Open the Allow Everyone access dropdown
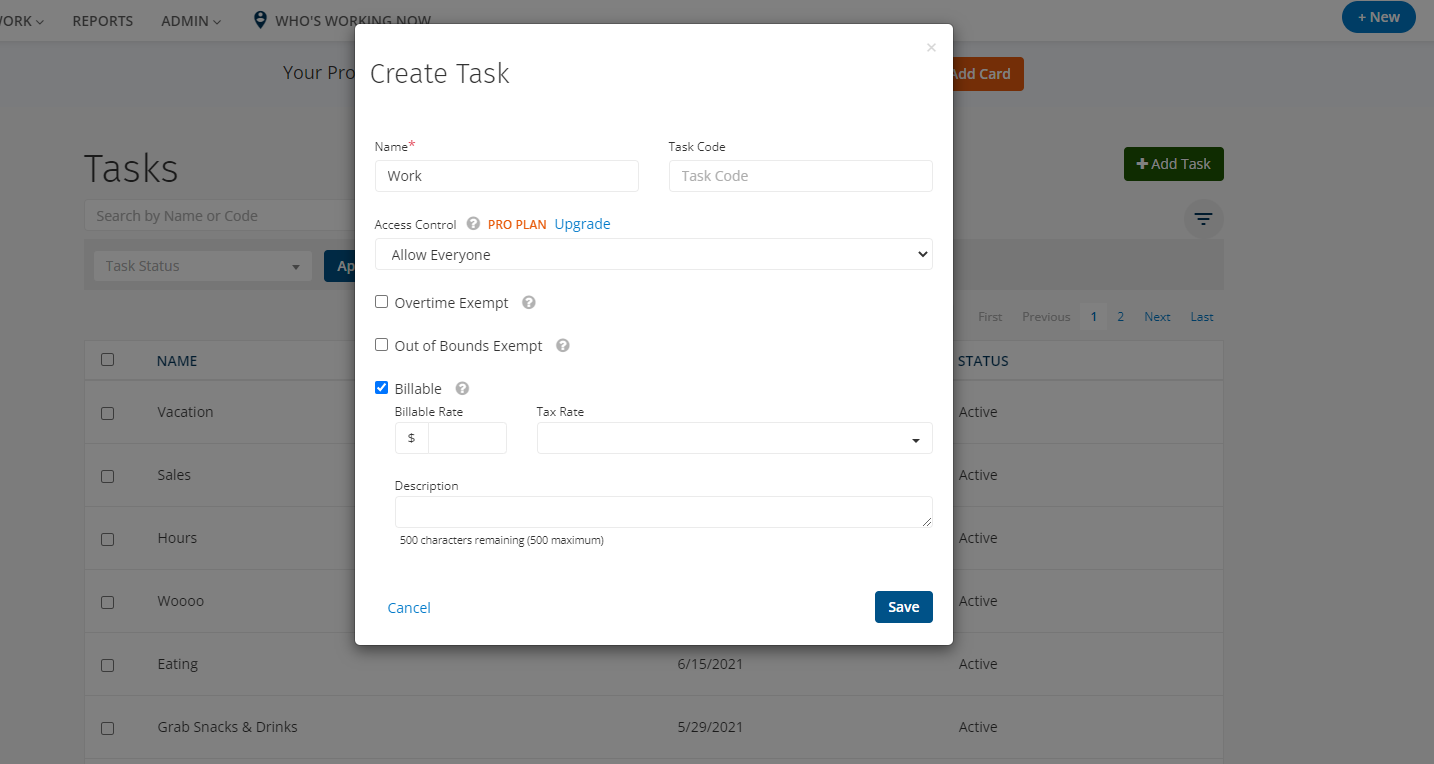1434x764 pixels. 654,254
